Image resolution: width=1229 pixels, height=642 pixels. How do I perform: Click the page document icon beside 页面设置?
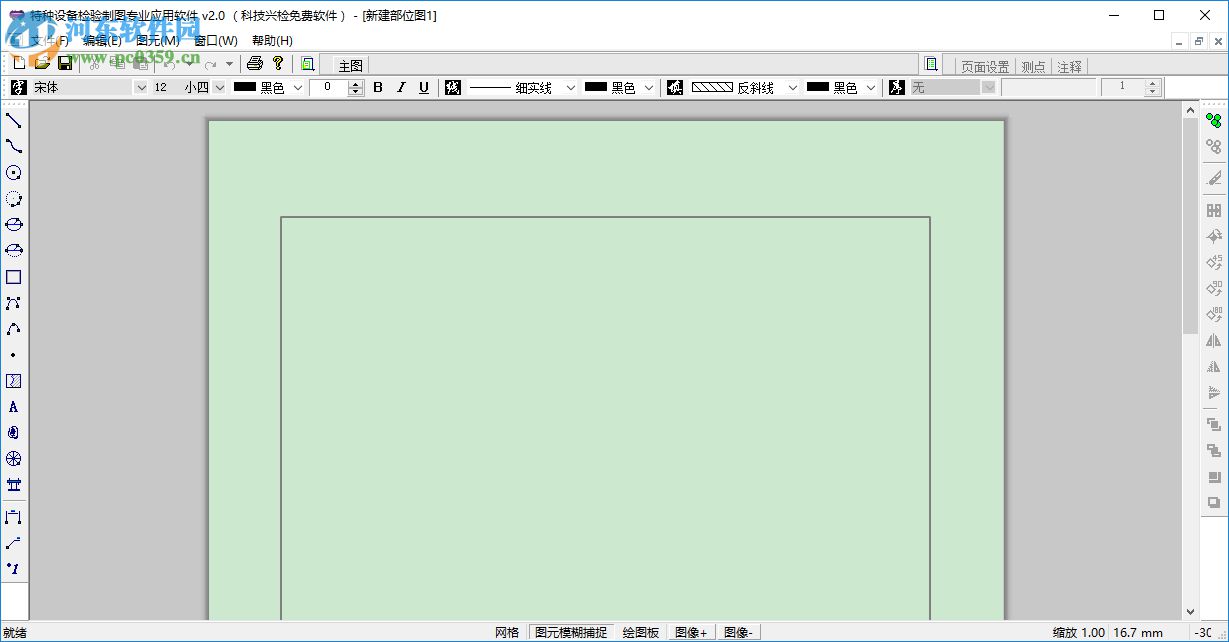pyautogui.click(x=932, y=64)
